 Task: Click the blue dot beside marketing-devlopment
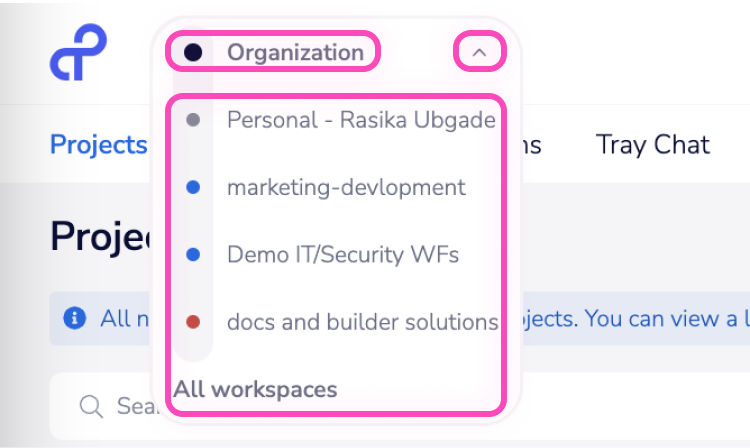(x=194, y=187)
